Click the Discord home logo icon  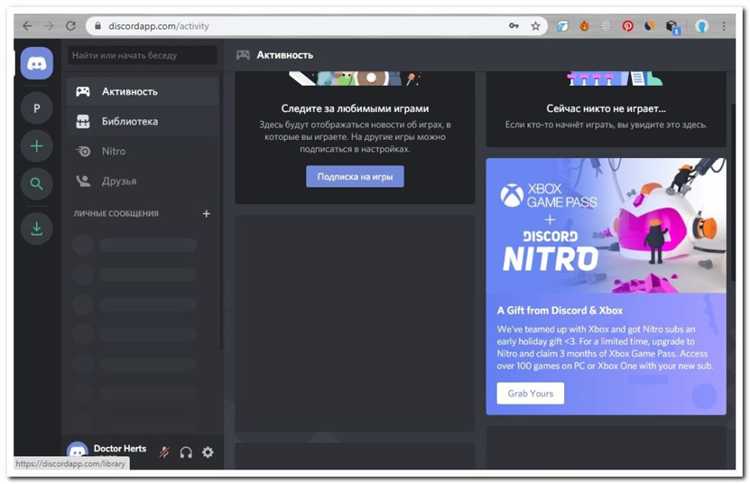37,63
